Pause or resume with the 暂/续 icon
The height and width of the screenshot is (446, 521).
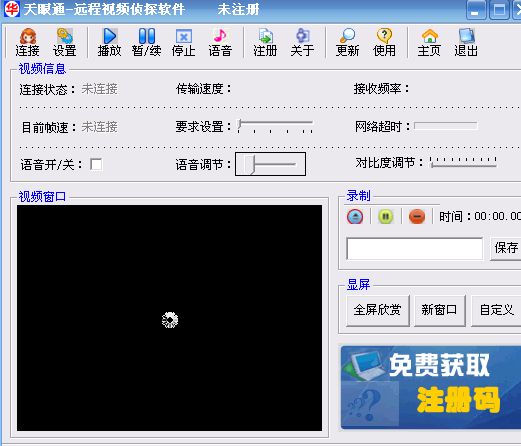click(x=146, y=42)
